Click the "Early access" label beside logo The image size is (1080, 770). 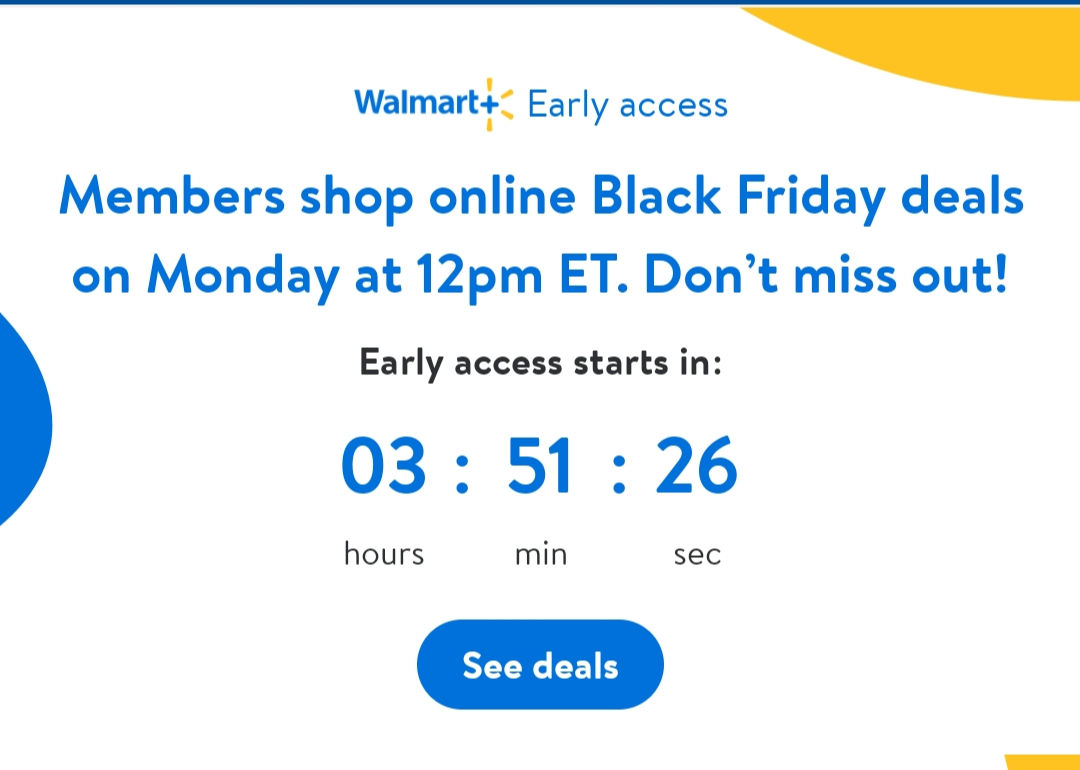click(x=627, y=105)
